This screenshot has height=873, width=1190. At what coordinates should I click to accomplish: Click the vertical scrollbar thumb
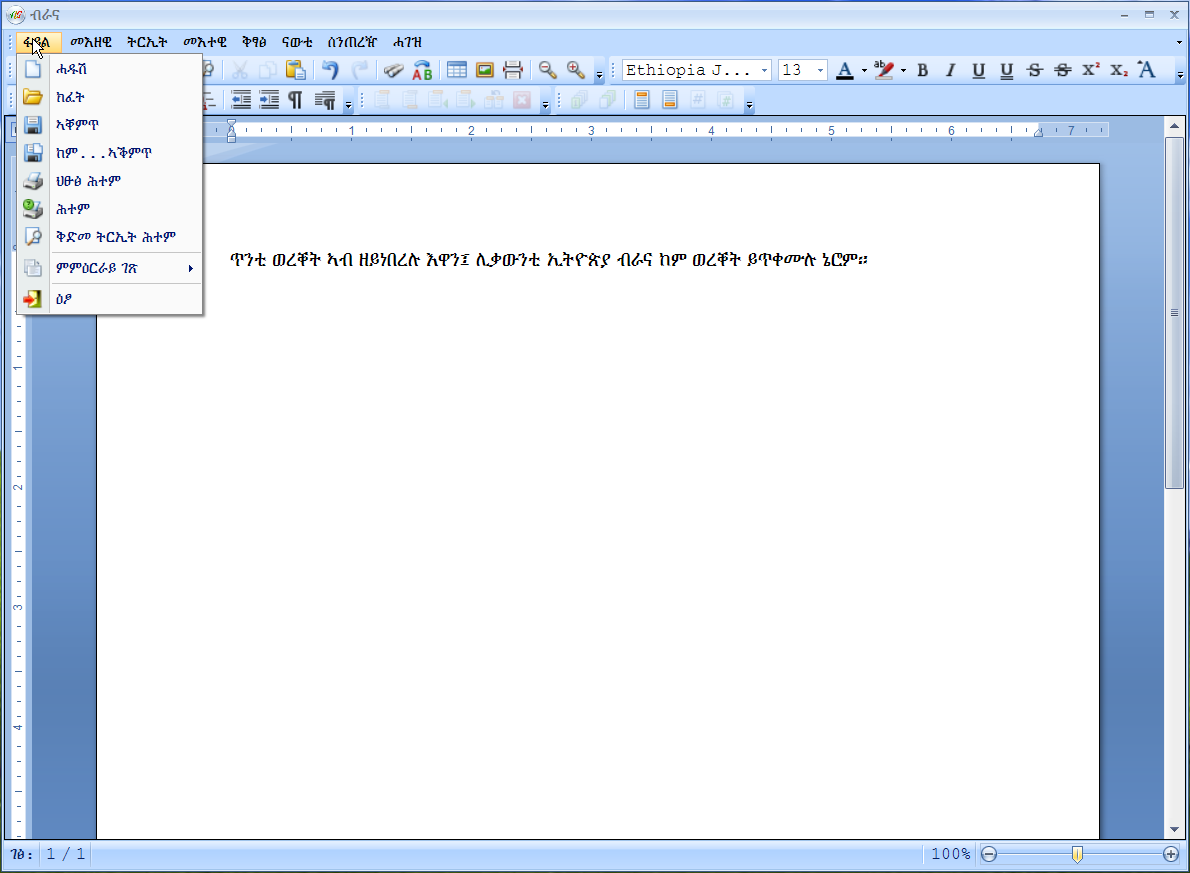coord(1174,313)
